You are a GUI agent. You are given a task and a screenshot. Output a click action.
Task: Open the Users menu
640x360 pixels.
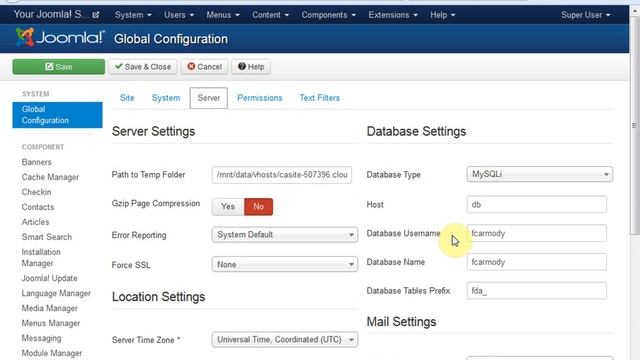coord(179,15)
